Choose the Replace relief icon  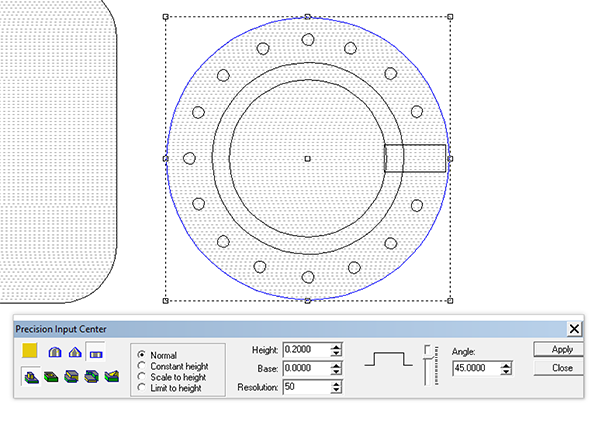click(x=112, y=377)
